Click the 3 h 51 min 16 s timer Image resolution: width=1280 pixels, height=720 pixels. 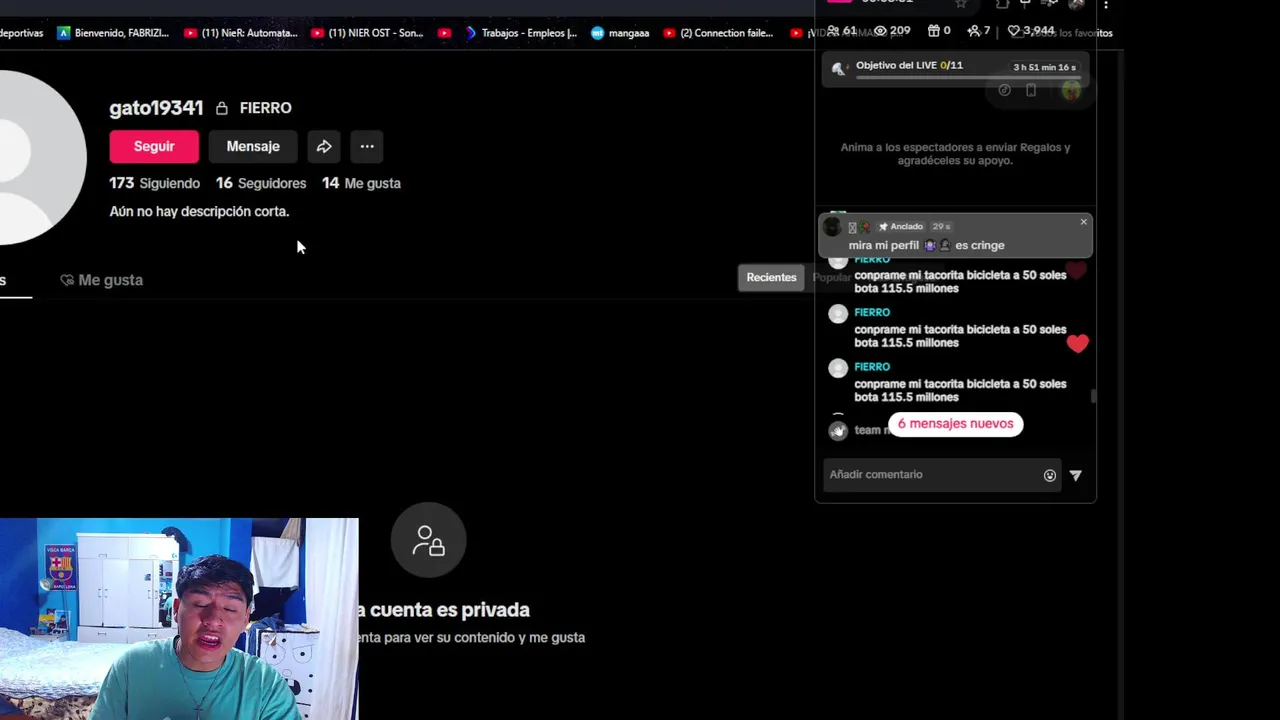click(1044, 67)
